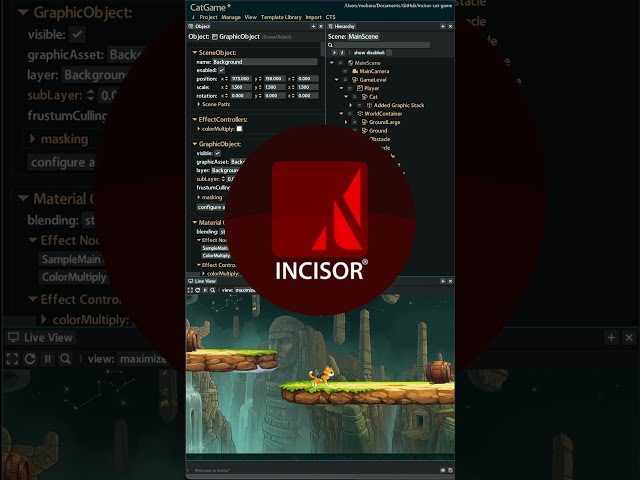This screenshot has width=640, height=480.
Task: Toggle the show disabled checkbox
Action: click(x=389, y=53)
